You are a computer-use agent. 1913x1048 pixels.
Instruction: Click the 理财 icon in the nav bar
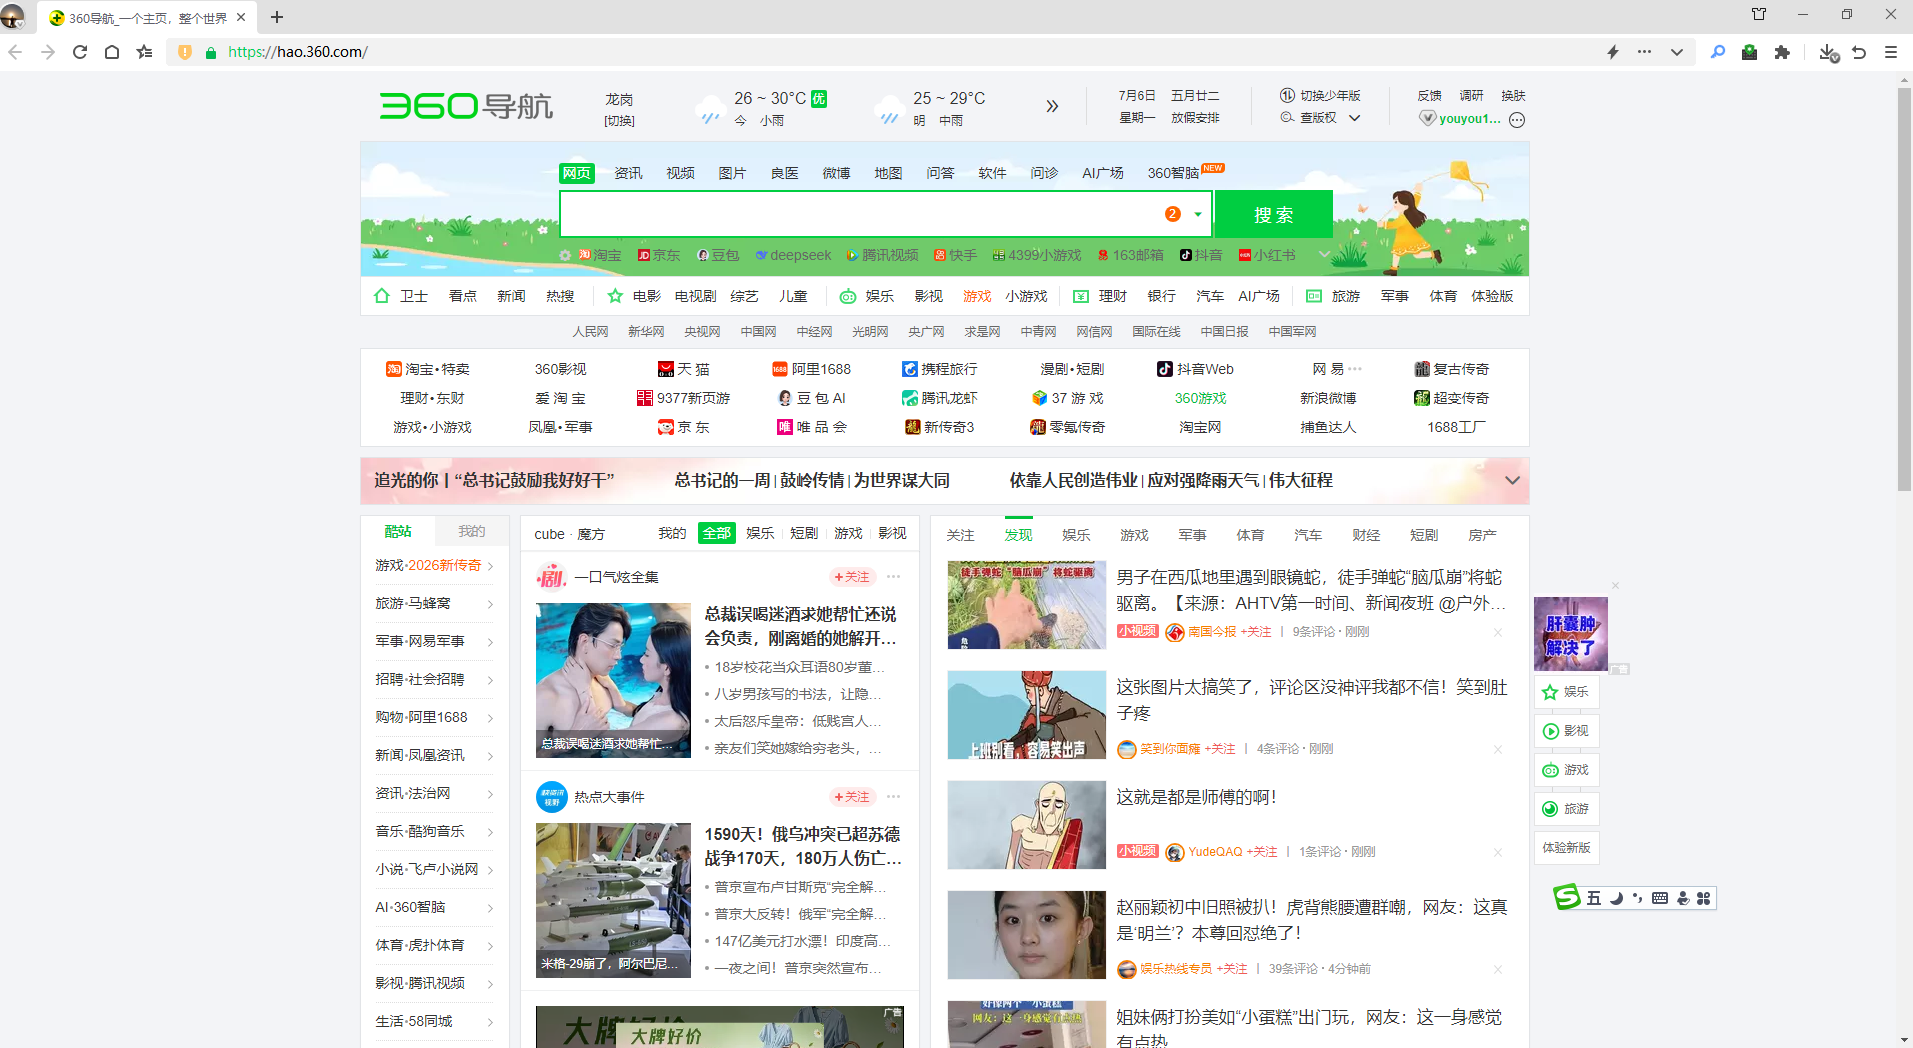click(x=1081, y=296)
